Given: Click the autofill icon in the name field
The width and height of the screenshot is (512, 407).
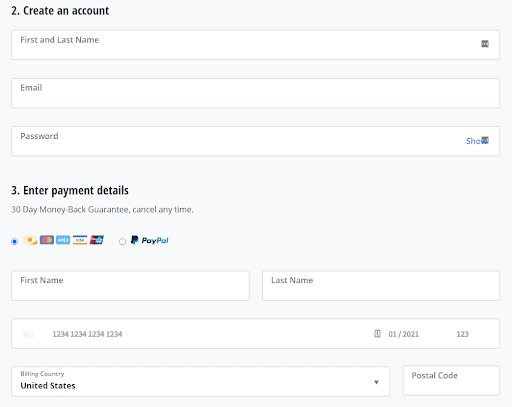Looking at the screenshot, I should click(485, 44).
